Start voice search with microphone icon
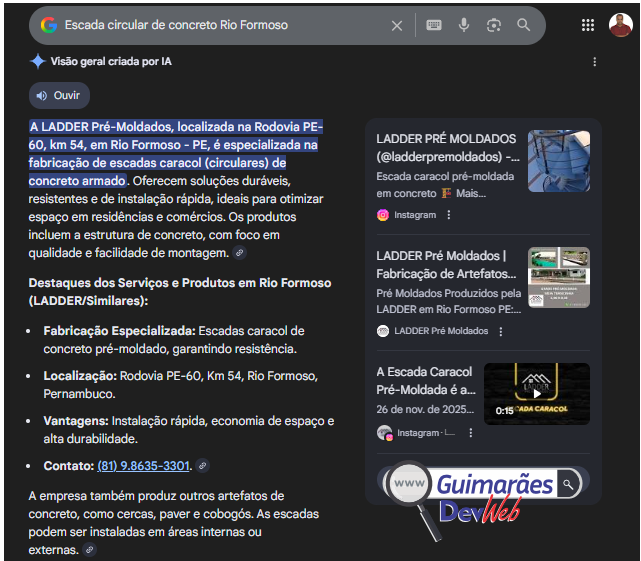The image size is (641, 561). 464,25
